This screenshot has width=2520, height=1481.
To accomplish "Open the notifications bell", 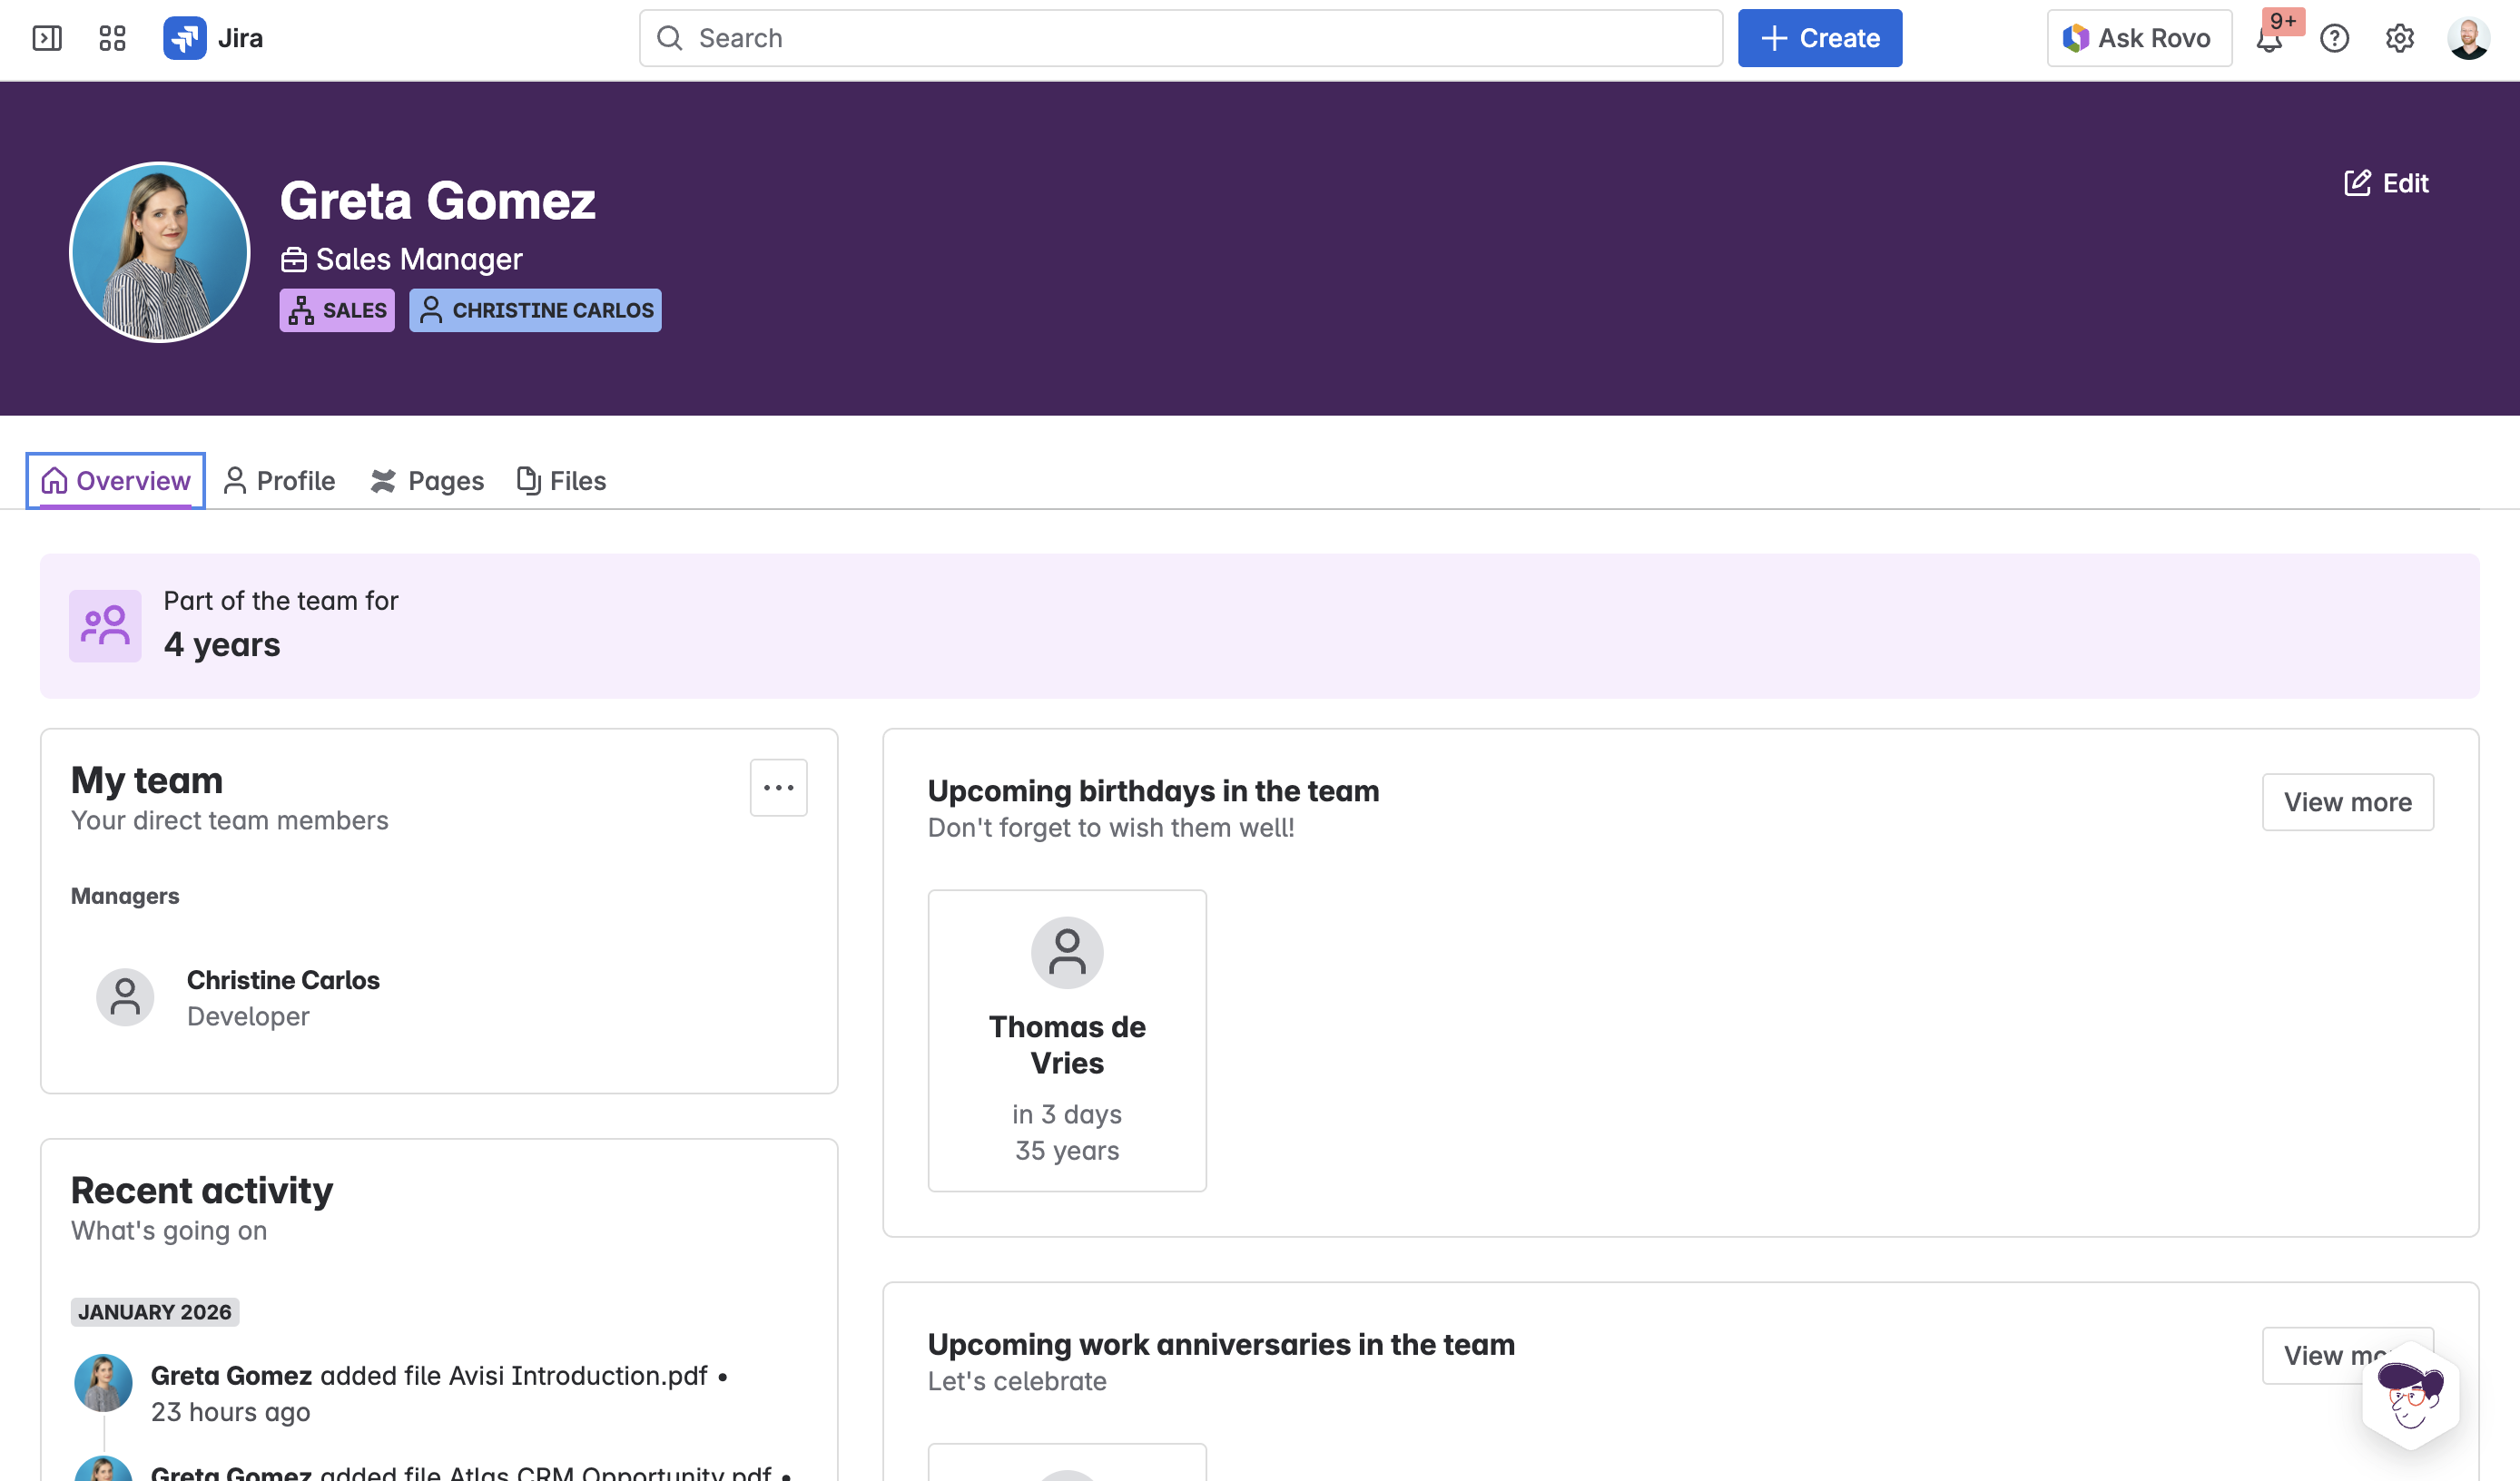I will click(2269, 39).
